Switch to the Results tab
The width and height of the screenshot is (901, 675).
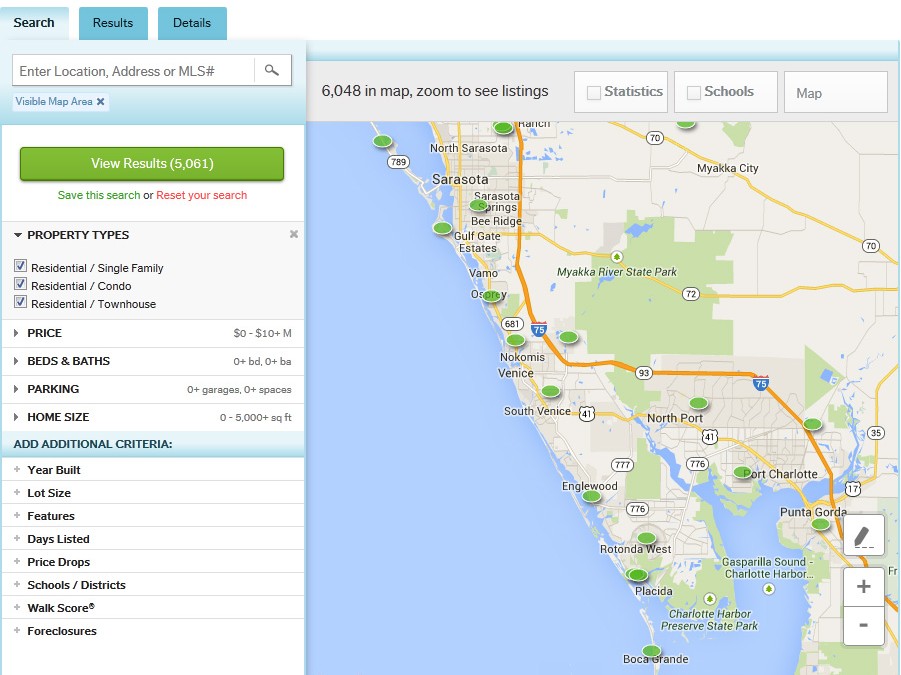pos(113,23)
